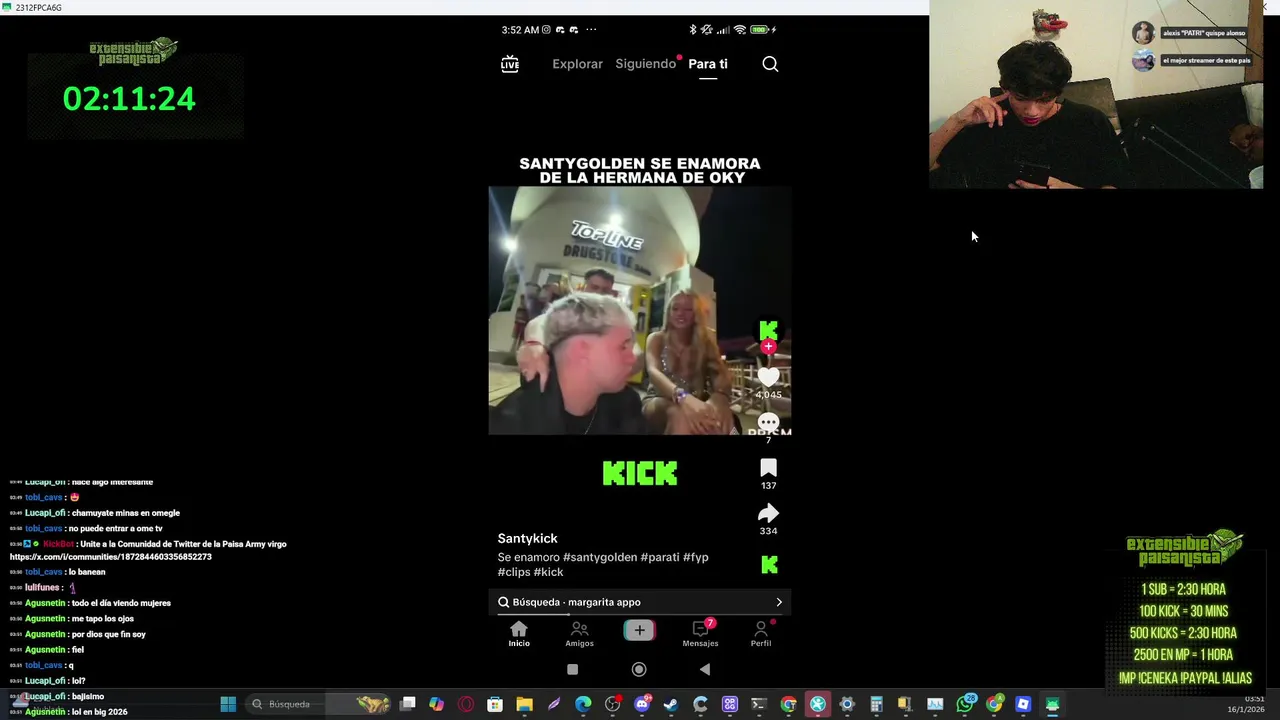Select the Para ti tab

[x=708, y=64]
